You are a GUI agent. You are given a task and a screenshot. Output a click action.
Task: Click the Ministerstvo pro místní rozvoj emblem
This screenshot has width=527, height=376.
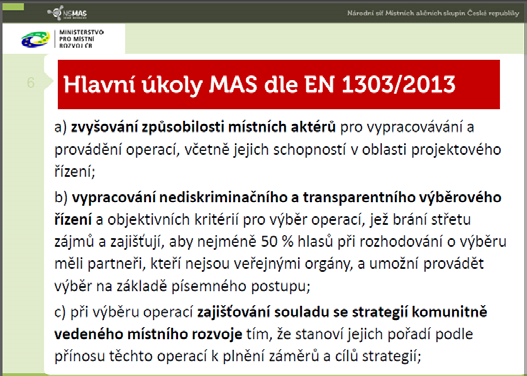tap(36, 39)
